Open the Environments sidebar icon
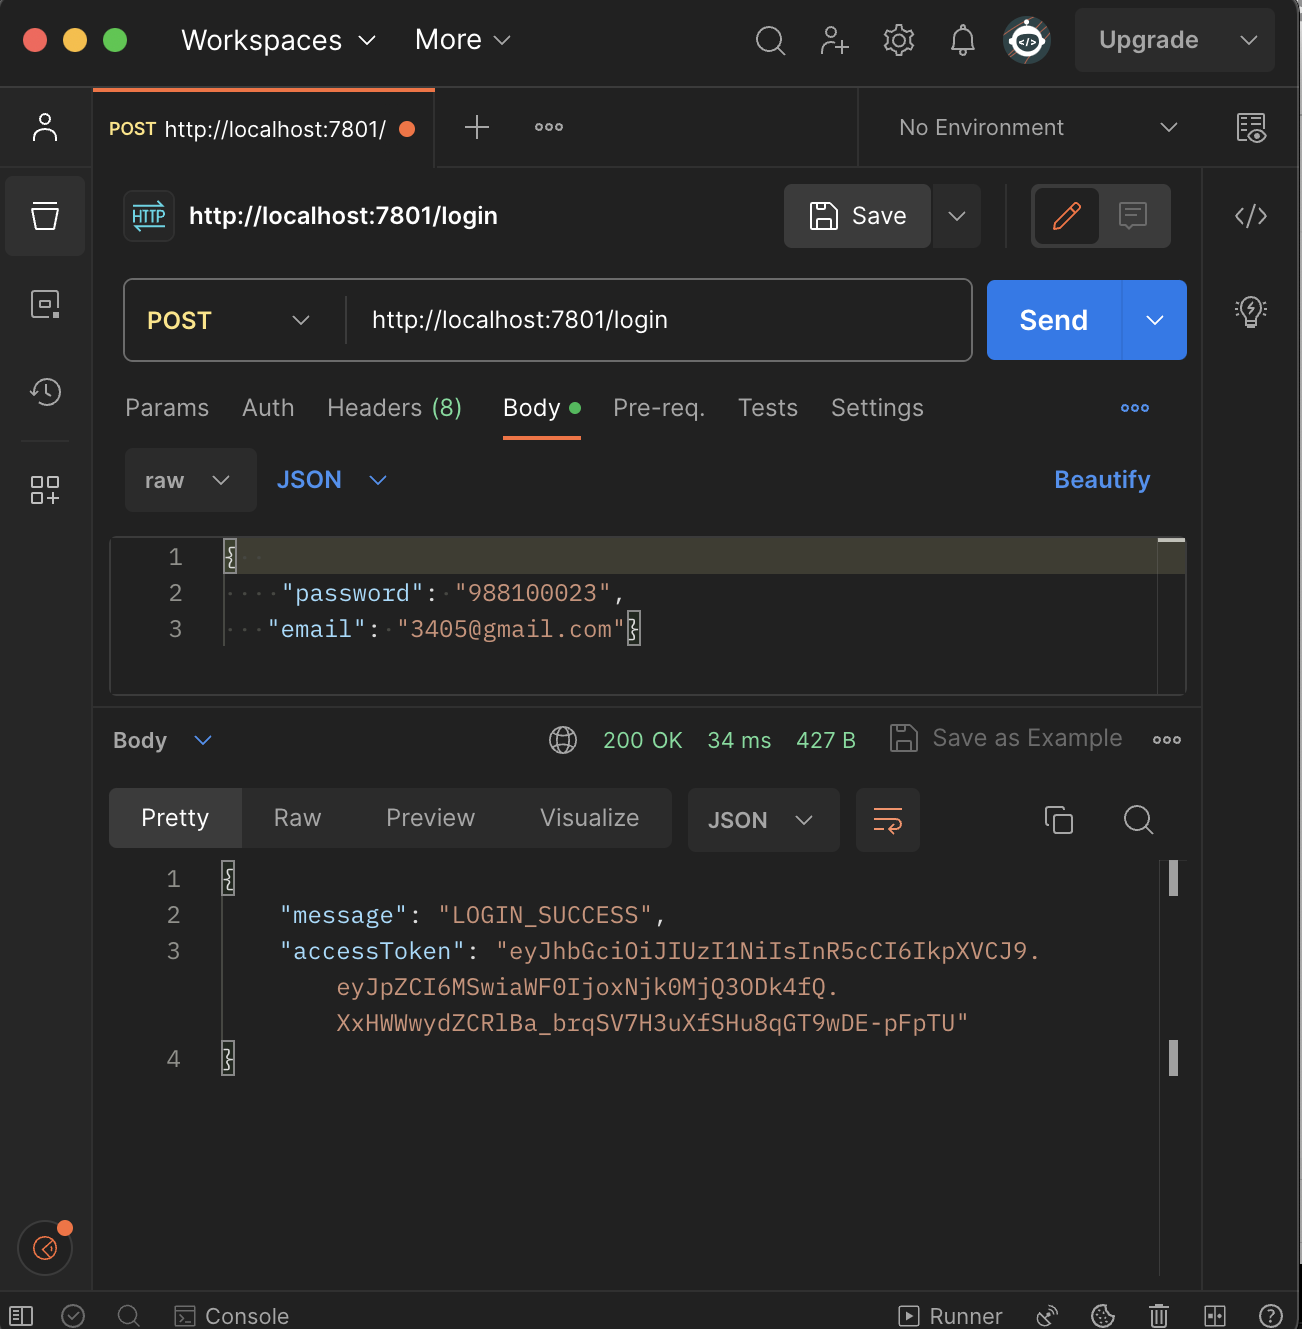Viewport: 1302px width, 1329px height. pos(45,304)
